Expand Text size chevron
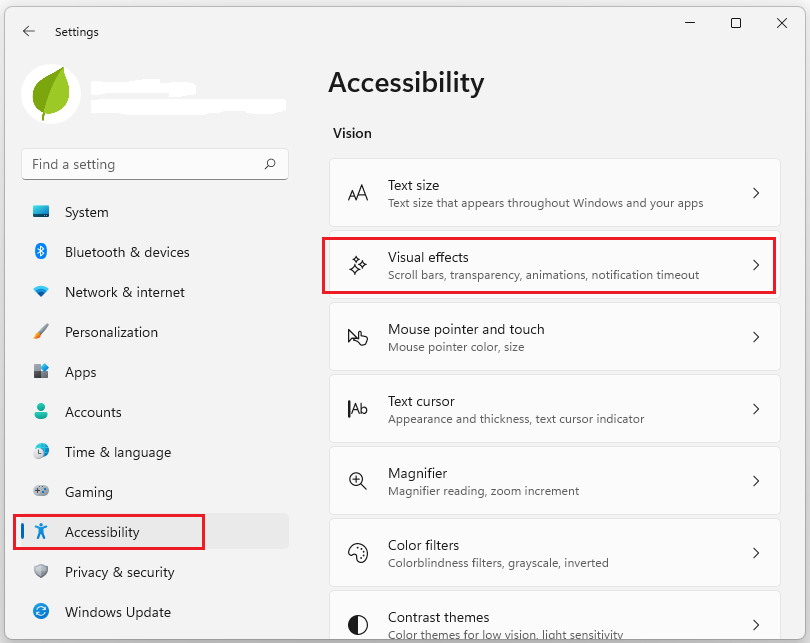The image size is (810, 643). 756,193
